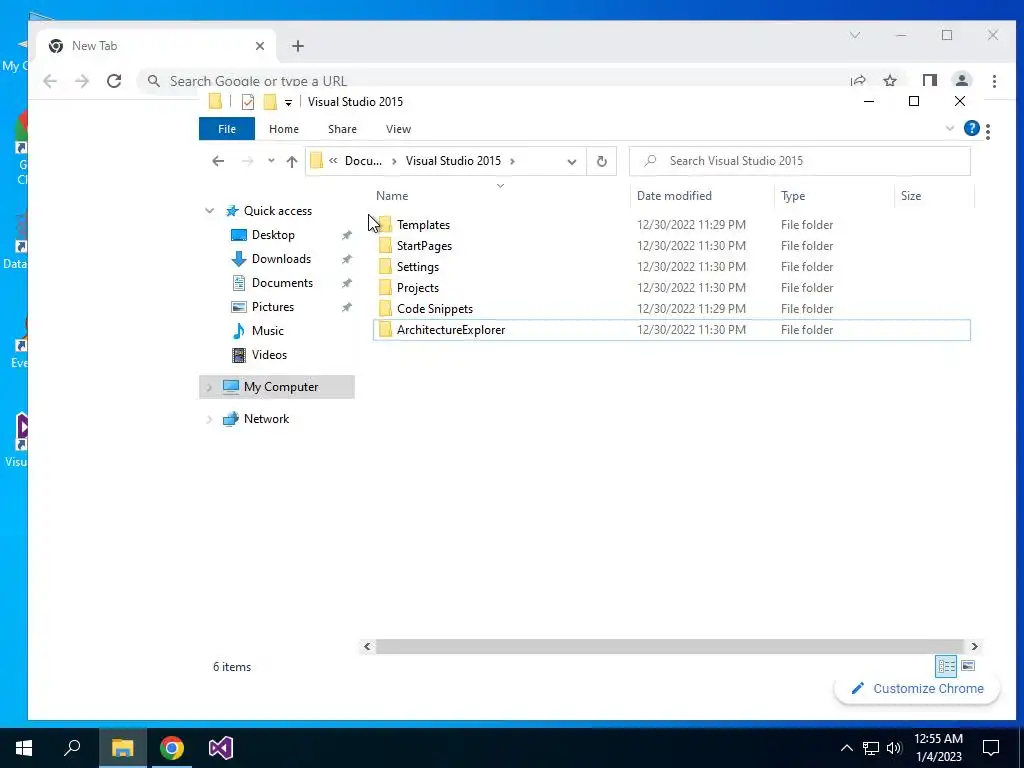Click the Search Visual Studio 2015 box
Viewport: 1024px width, 768px height.
pos(800,161)
